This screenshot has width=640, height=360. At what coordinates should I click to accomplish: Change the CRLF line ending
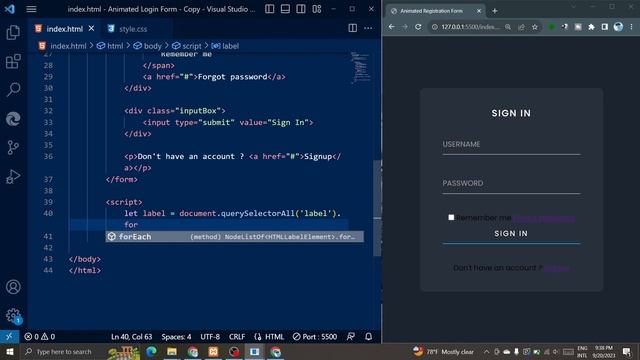[237, 337]
